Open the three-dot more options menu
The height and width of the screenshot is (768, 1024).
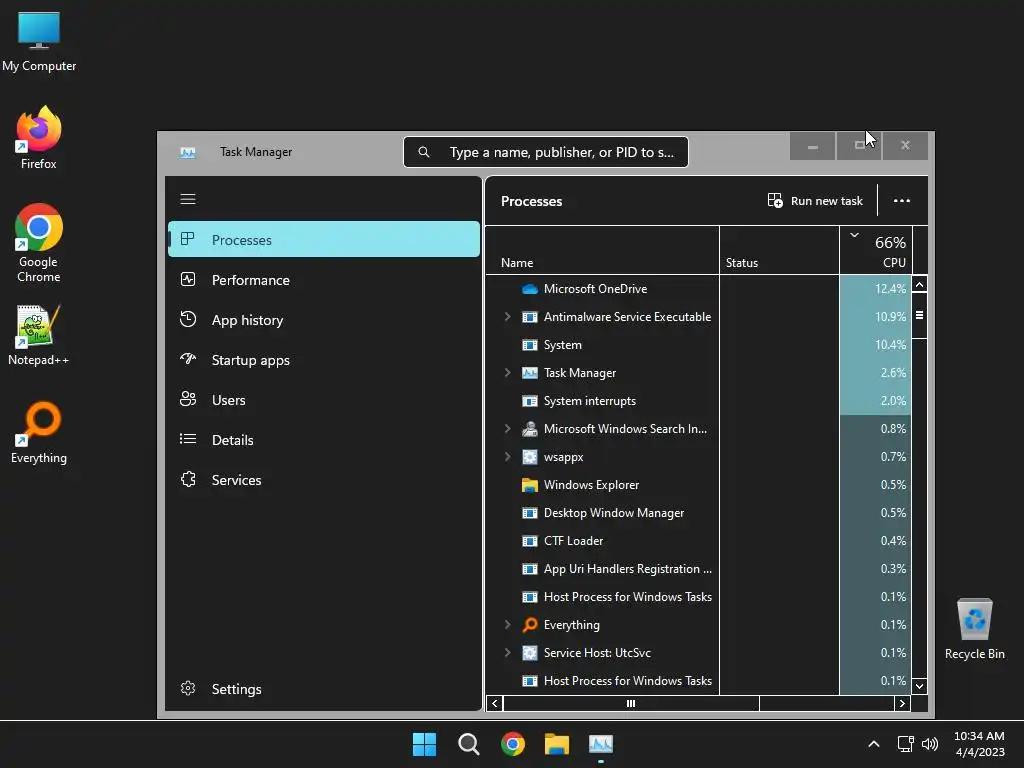point(902,200)
